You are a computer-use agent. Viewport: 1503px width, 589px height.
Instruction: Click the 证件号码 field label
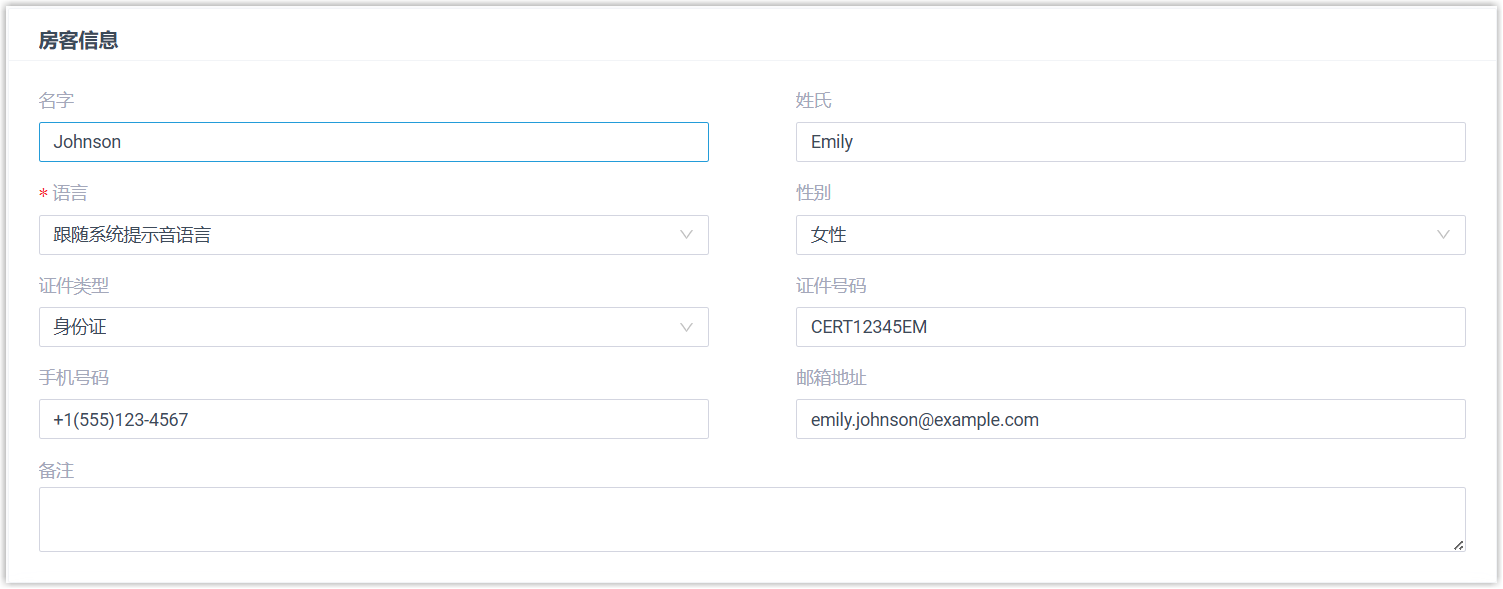tap(831, 286)
